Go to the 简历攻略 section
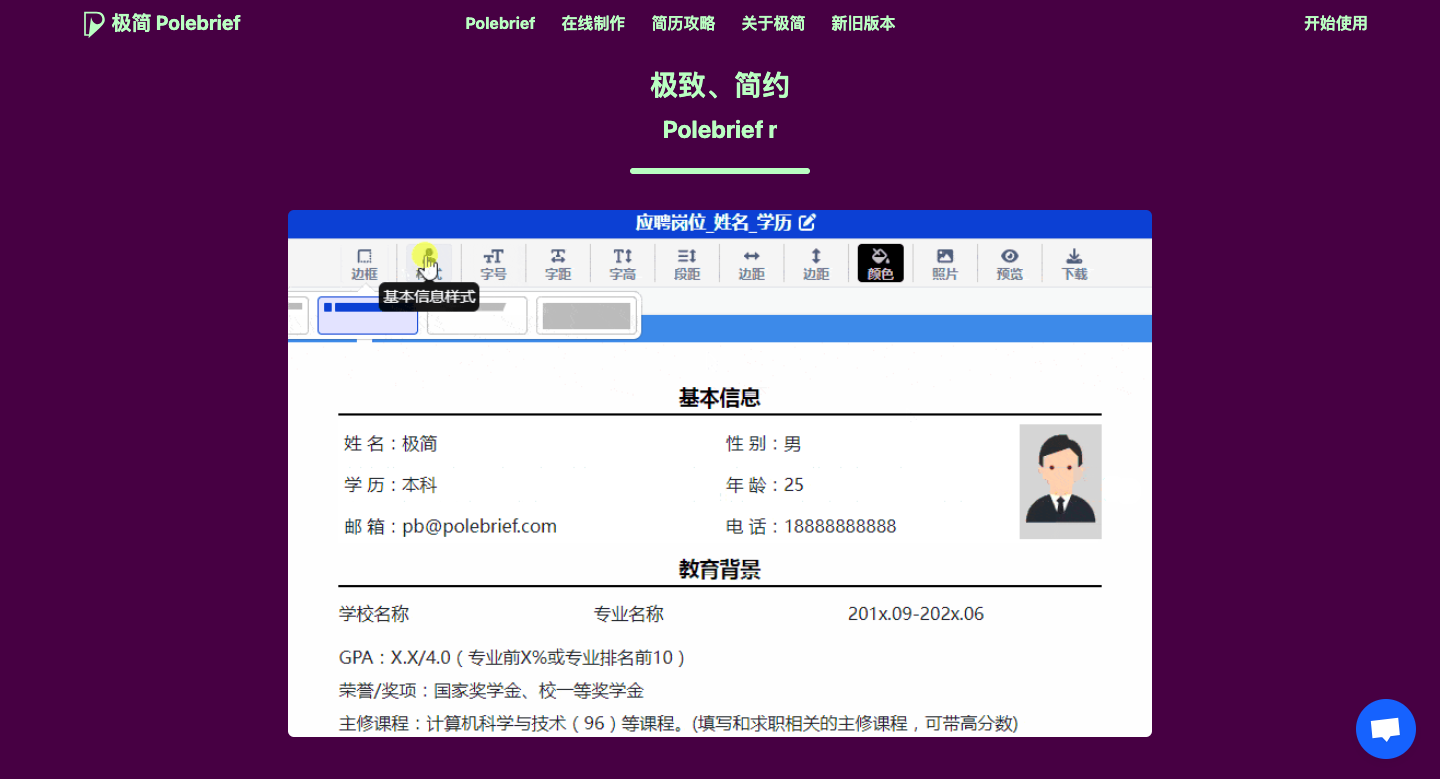 tap(683, 23)
